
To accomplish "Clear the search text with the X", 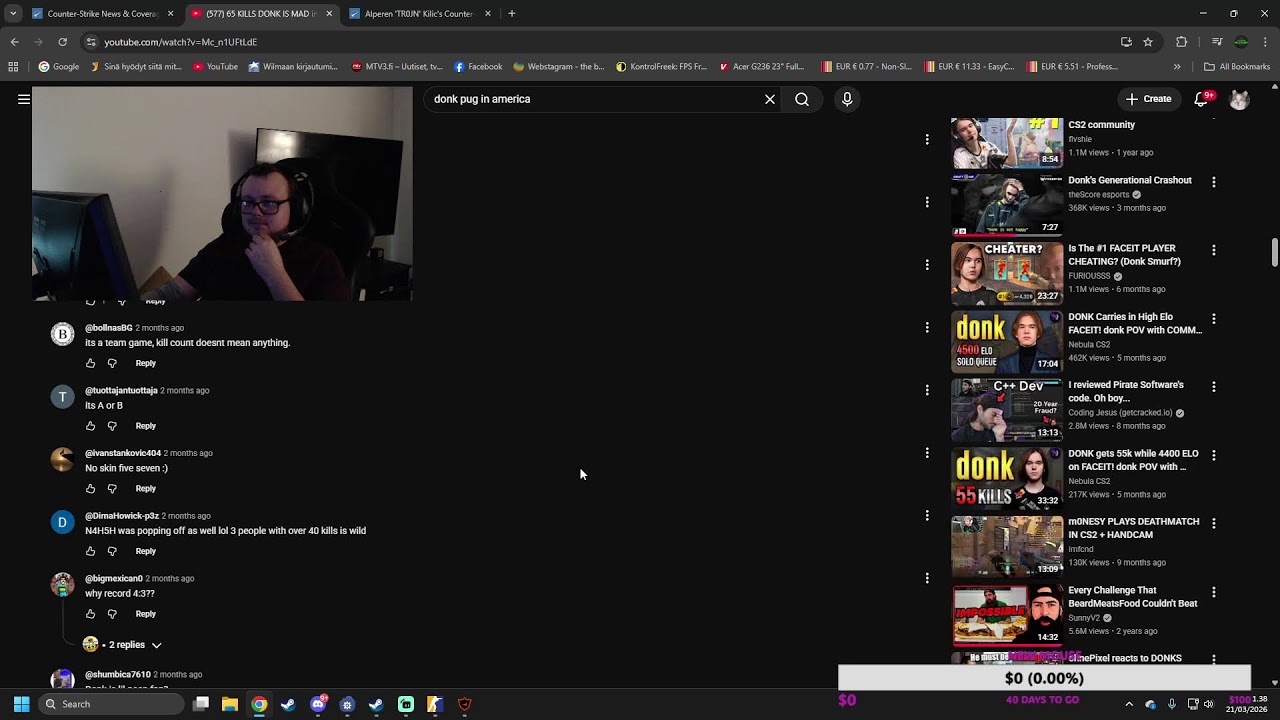I will point(770,99).
